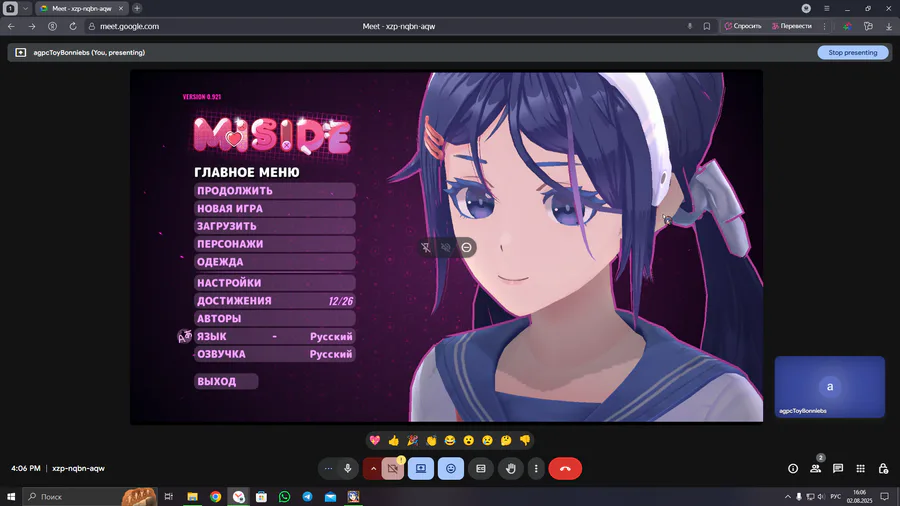
Task: Open АВТОРЫ menu entry
Action: click(274, 318)
